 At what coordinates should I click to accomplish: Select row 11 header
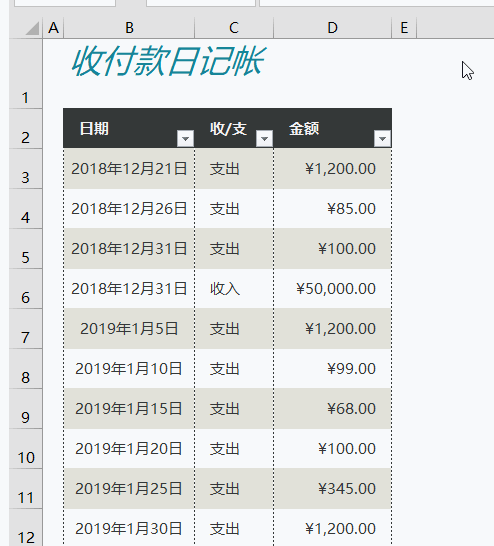click(25, 489)
